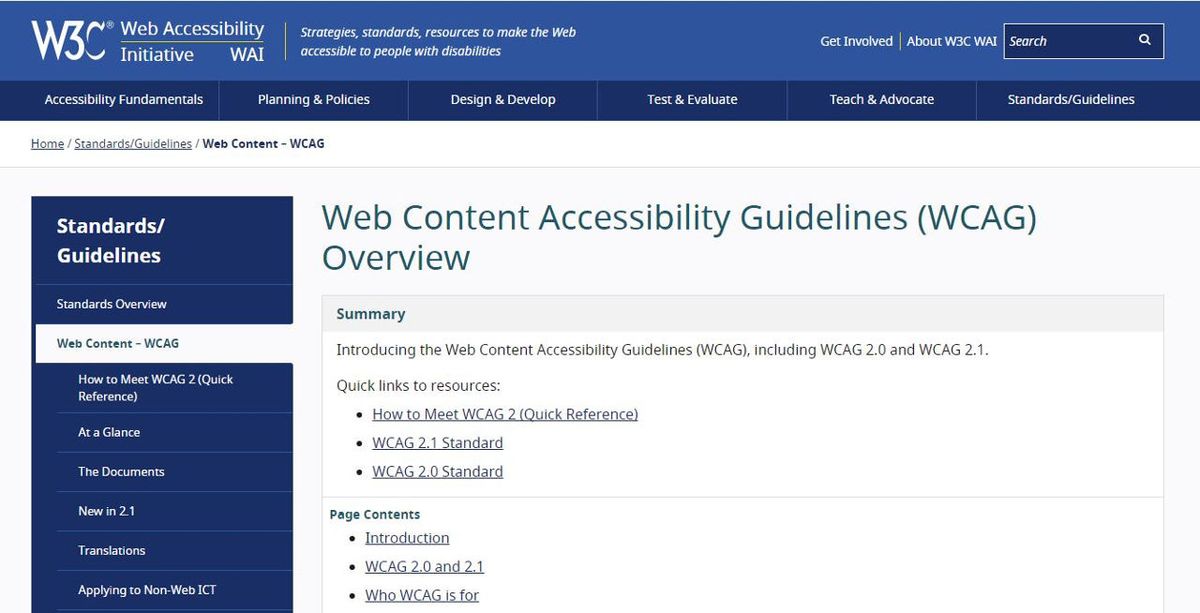The height and width of the screenshot is (613, 1200).
Task: Click Who WCAG is for link
Action: (x=422, y=594)
